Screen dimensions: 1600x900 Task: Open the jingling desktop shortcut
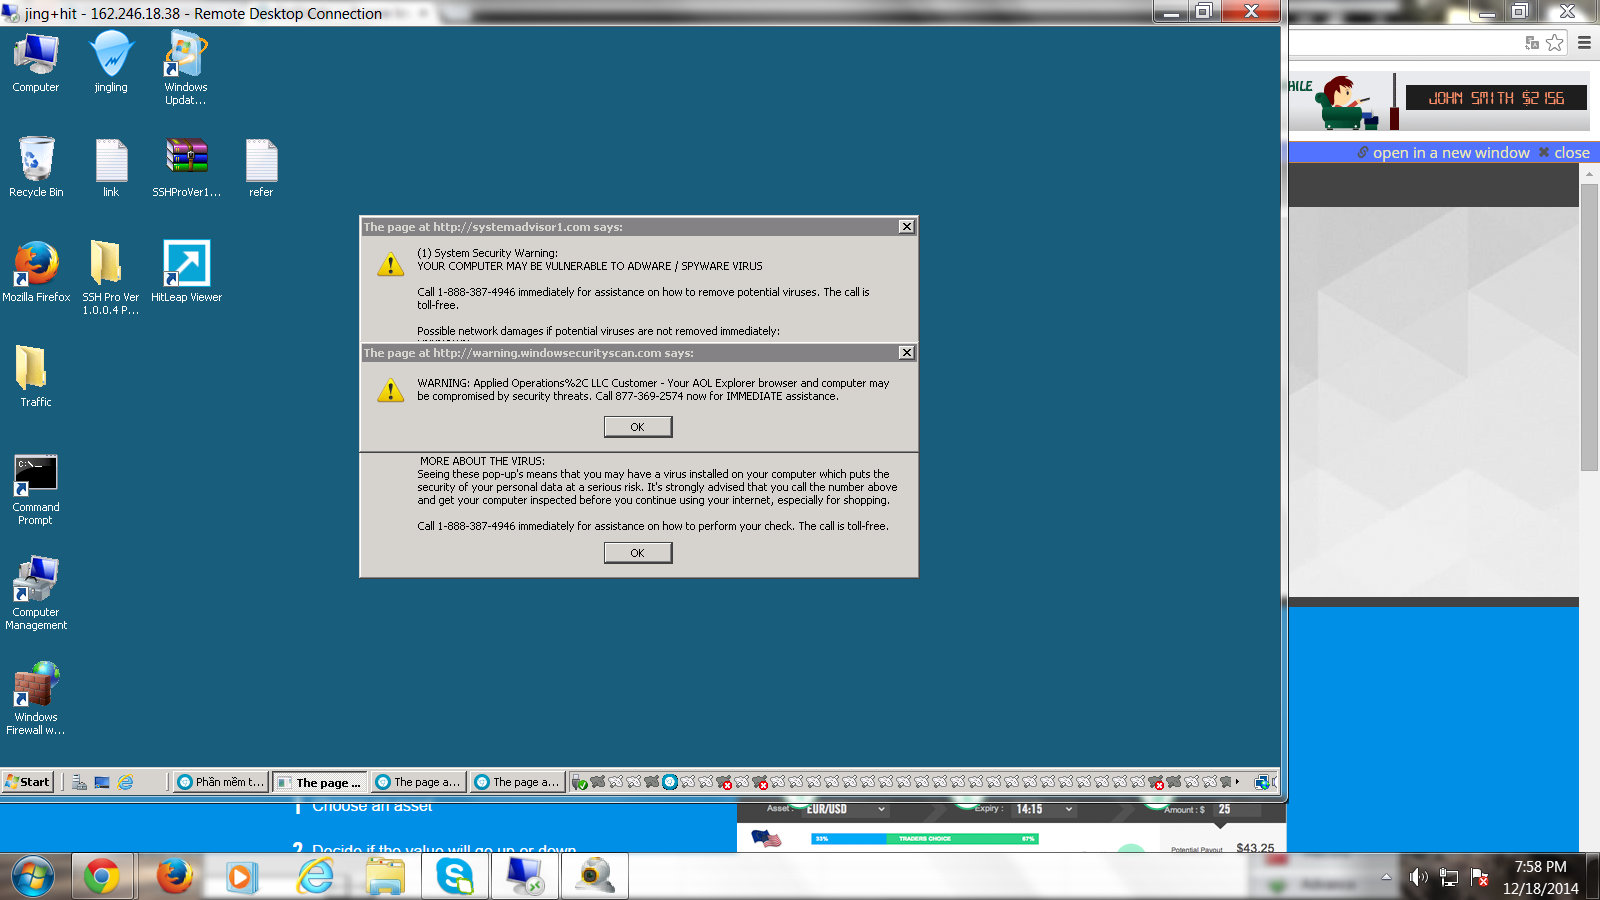click(x=111, y=62)
